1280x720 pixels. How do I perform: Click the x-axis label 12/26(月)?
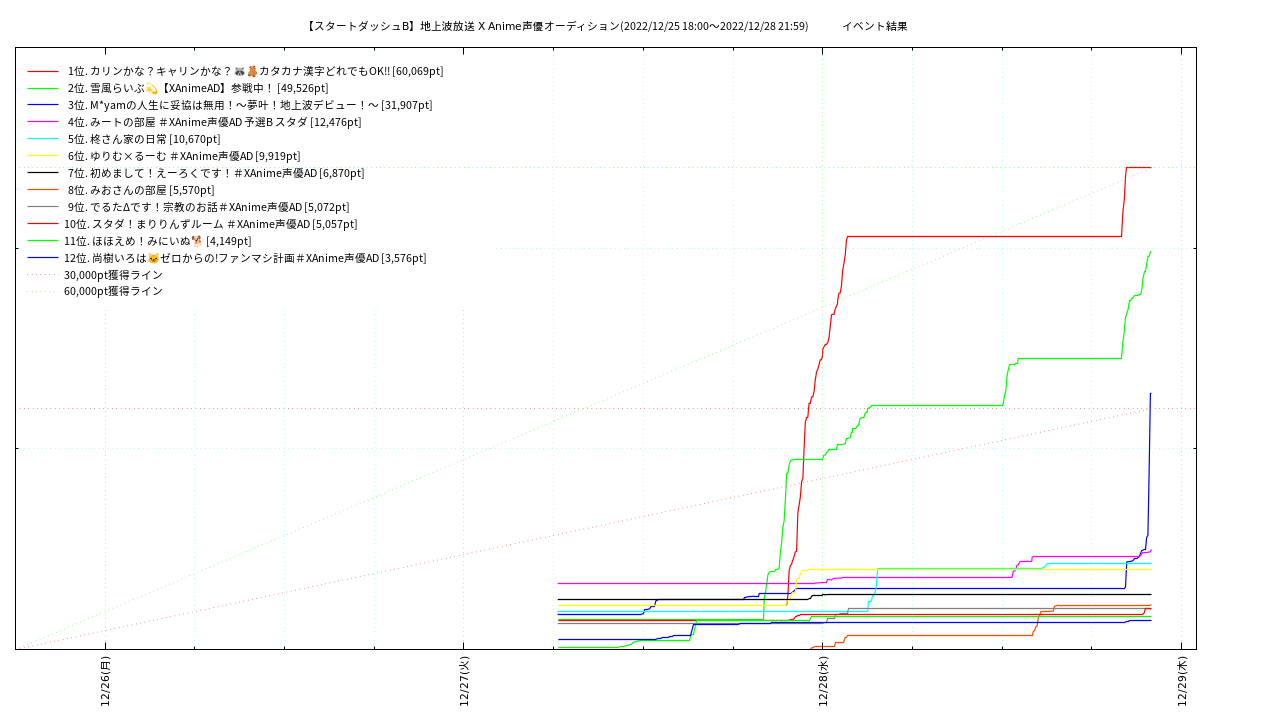105,681
